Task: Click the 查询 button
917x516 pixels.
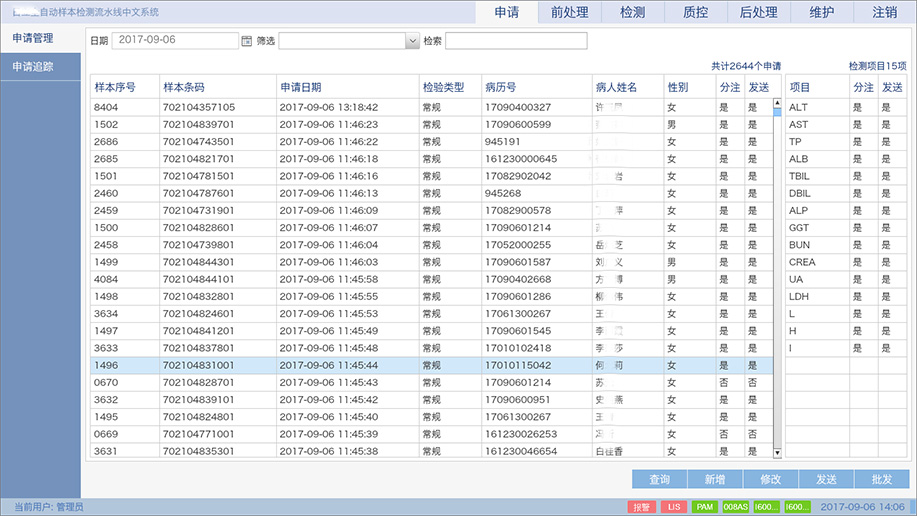Action: tap(660, 479)
